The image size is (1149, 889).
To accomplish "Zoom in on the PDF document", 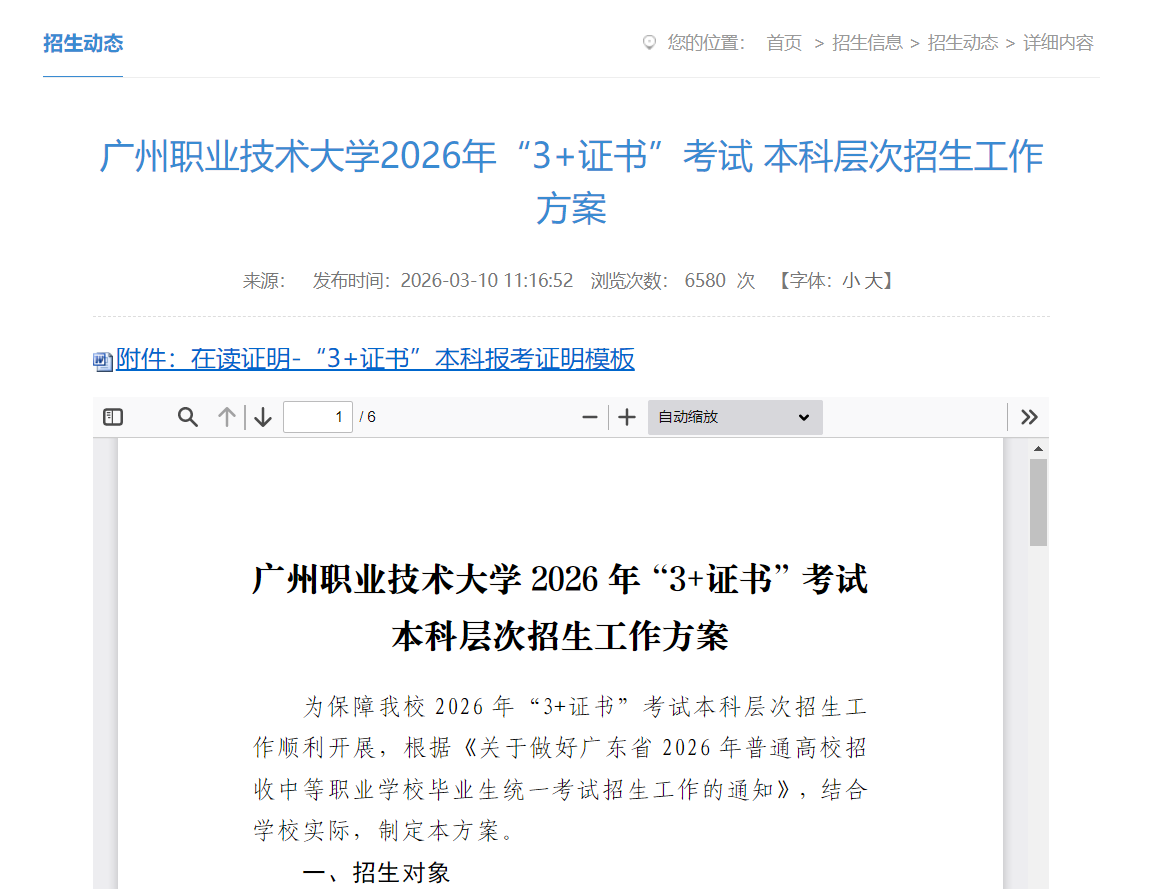I will click(x=626, y=417).
